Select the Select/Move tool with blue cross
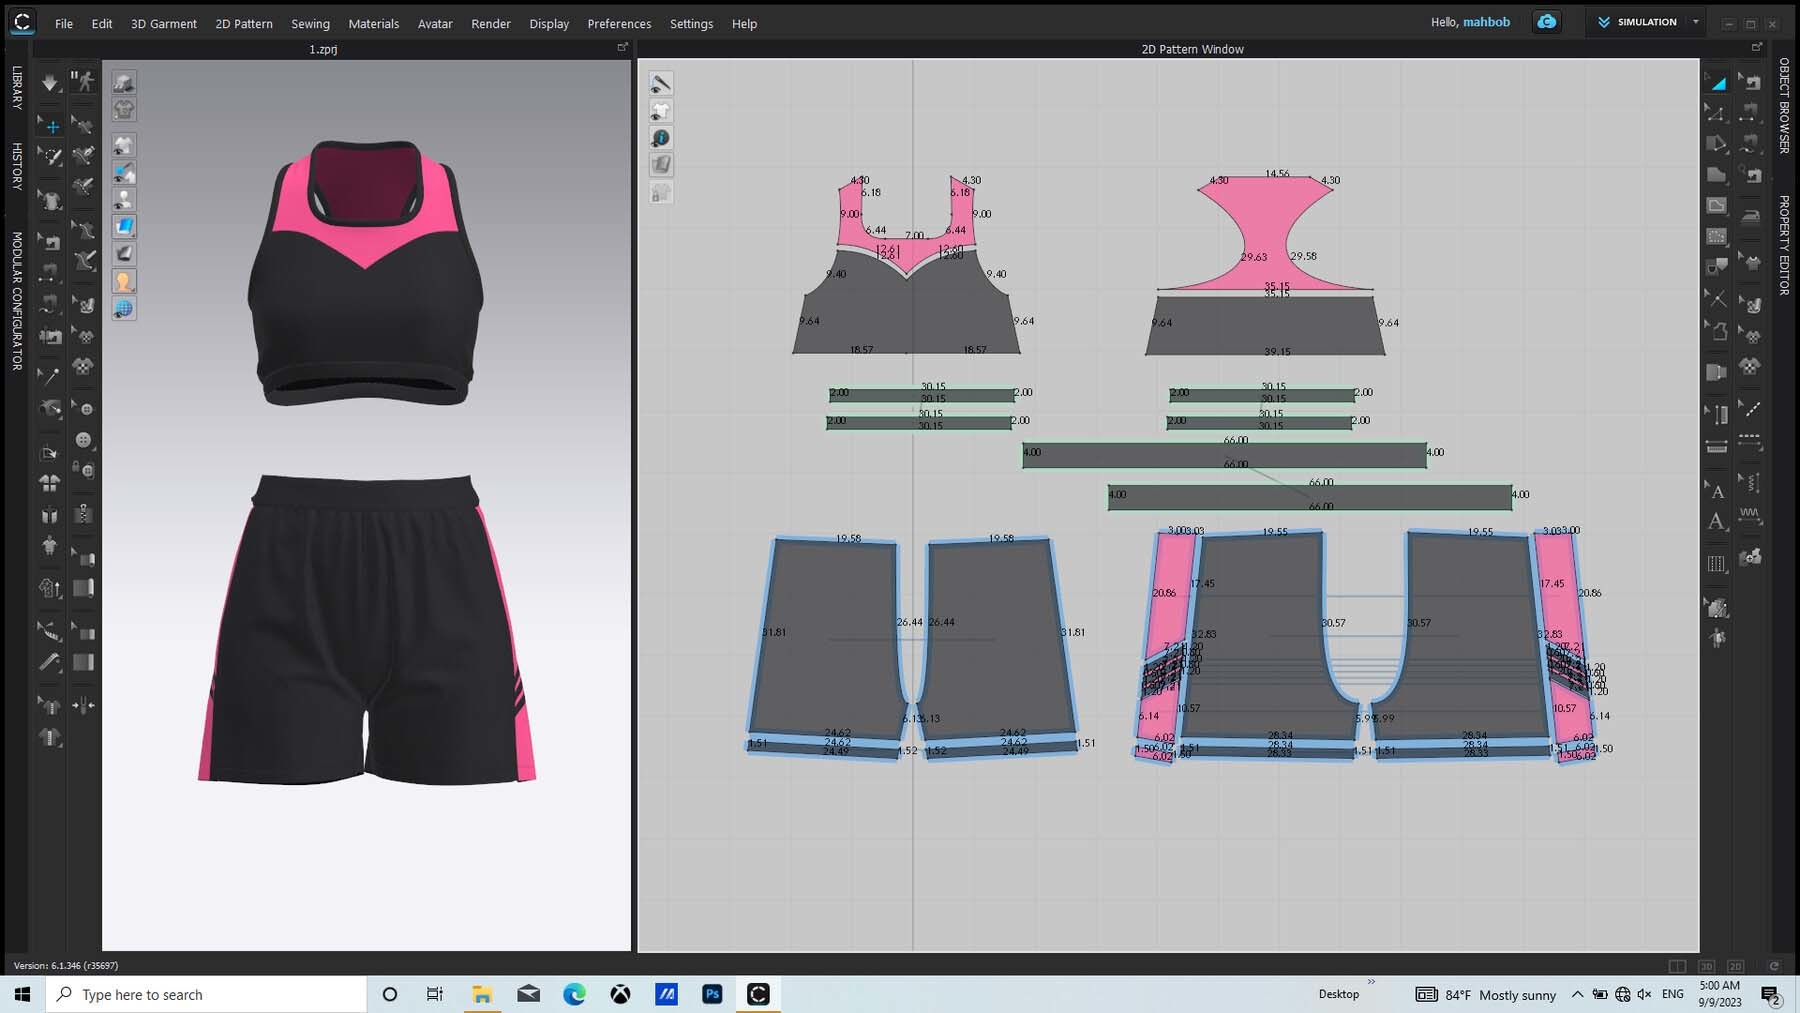 (52, 126)
